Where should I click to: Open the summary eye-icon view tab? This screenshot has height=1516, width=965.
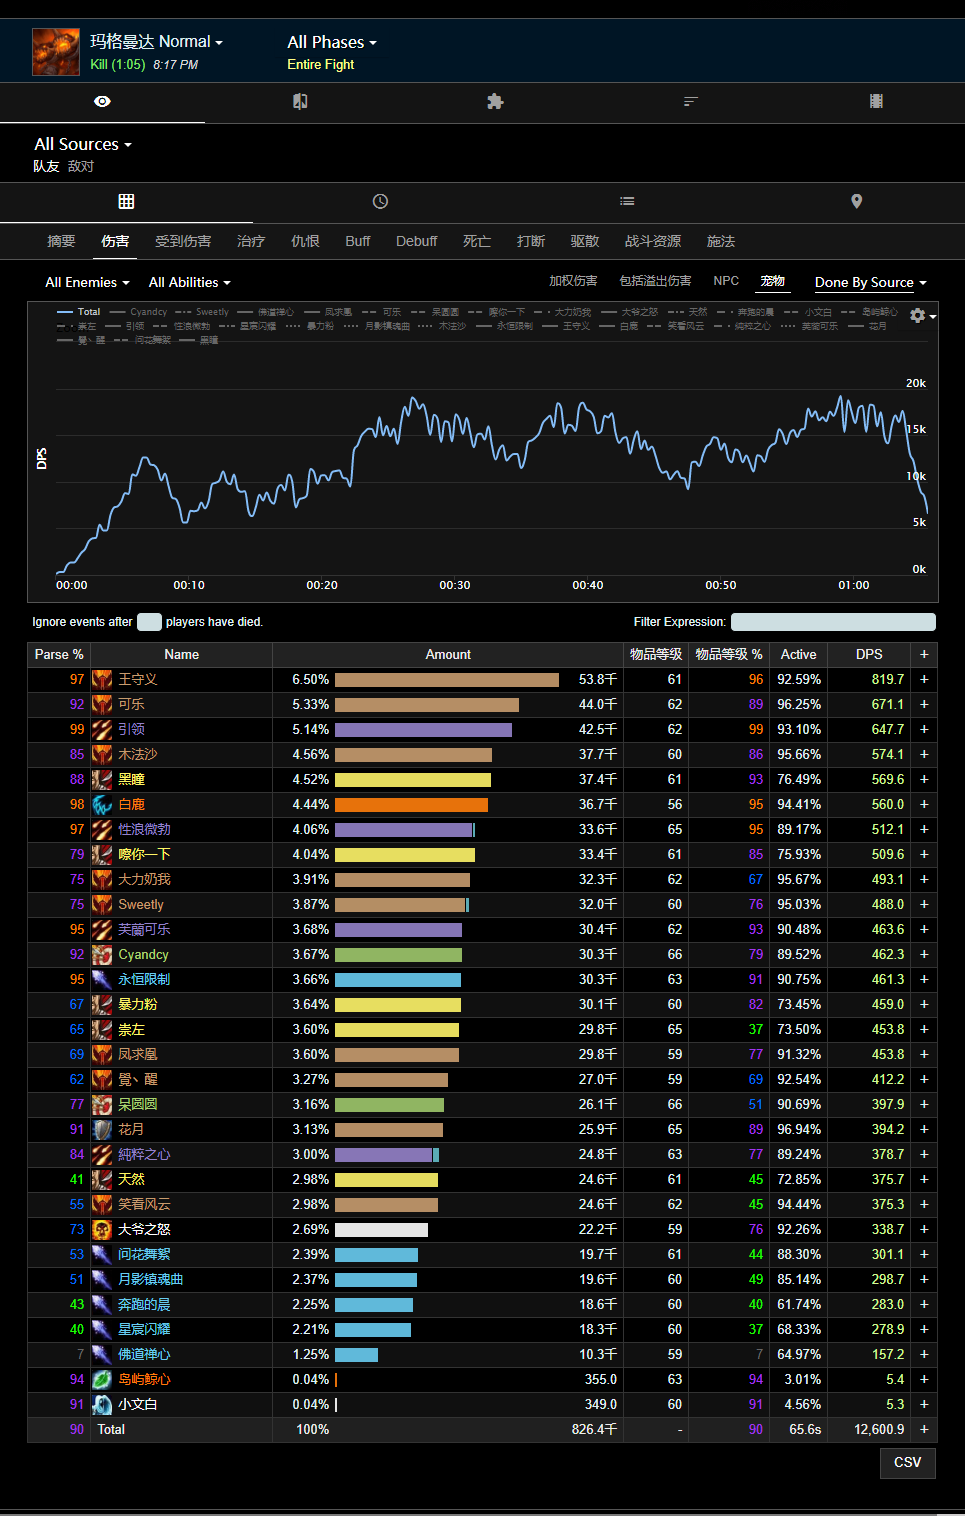coord(102,102)
